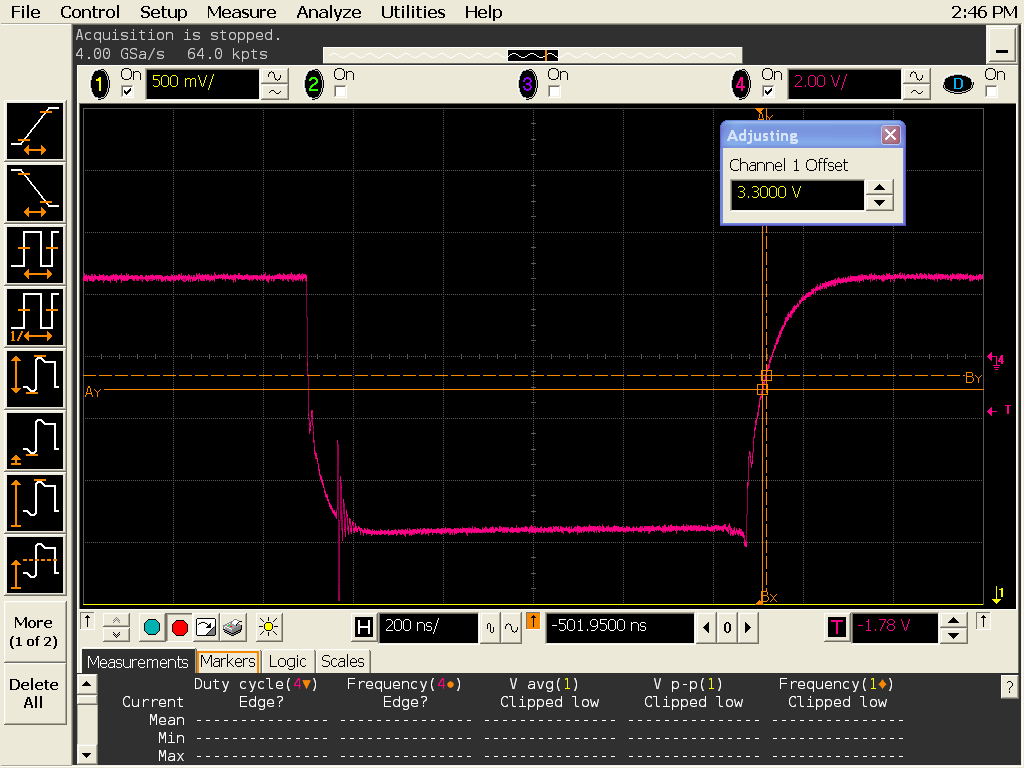Image resolution: width=1024 pixels, height=768 pixels.
Task: Click the channel 4 number button
Action: pyautogui.click(x=741, y=84)
